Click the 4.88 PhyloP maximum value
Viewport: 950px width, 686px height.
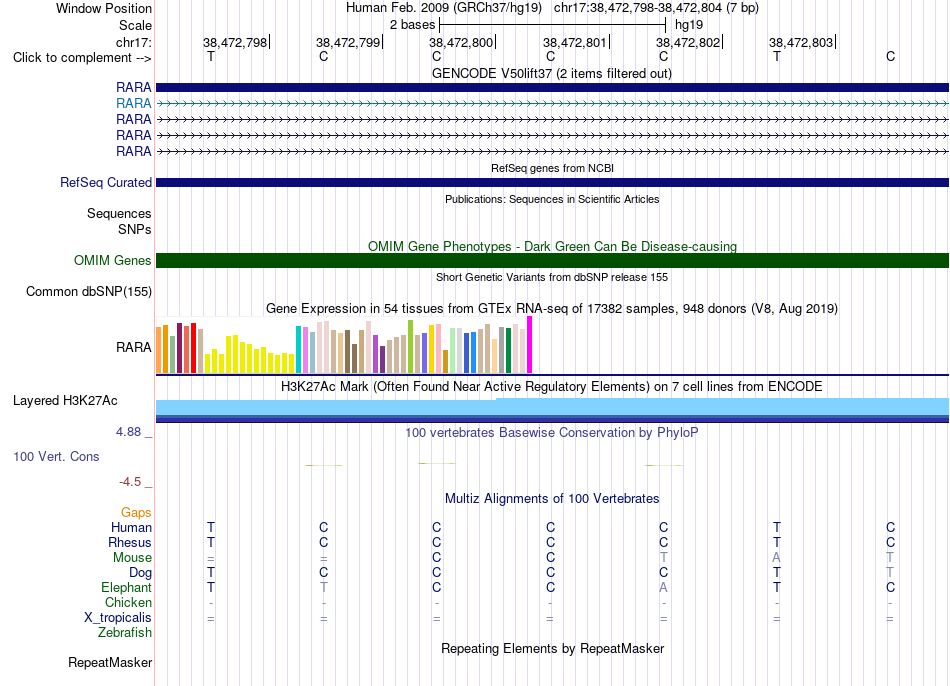coord(128,432)
